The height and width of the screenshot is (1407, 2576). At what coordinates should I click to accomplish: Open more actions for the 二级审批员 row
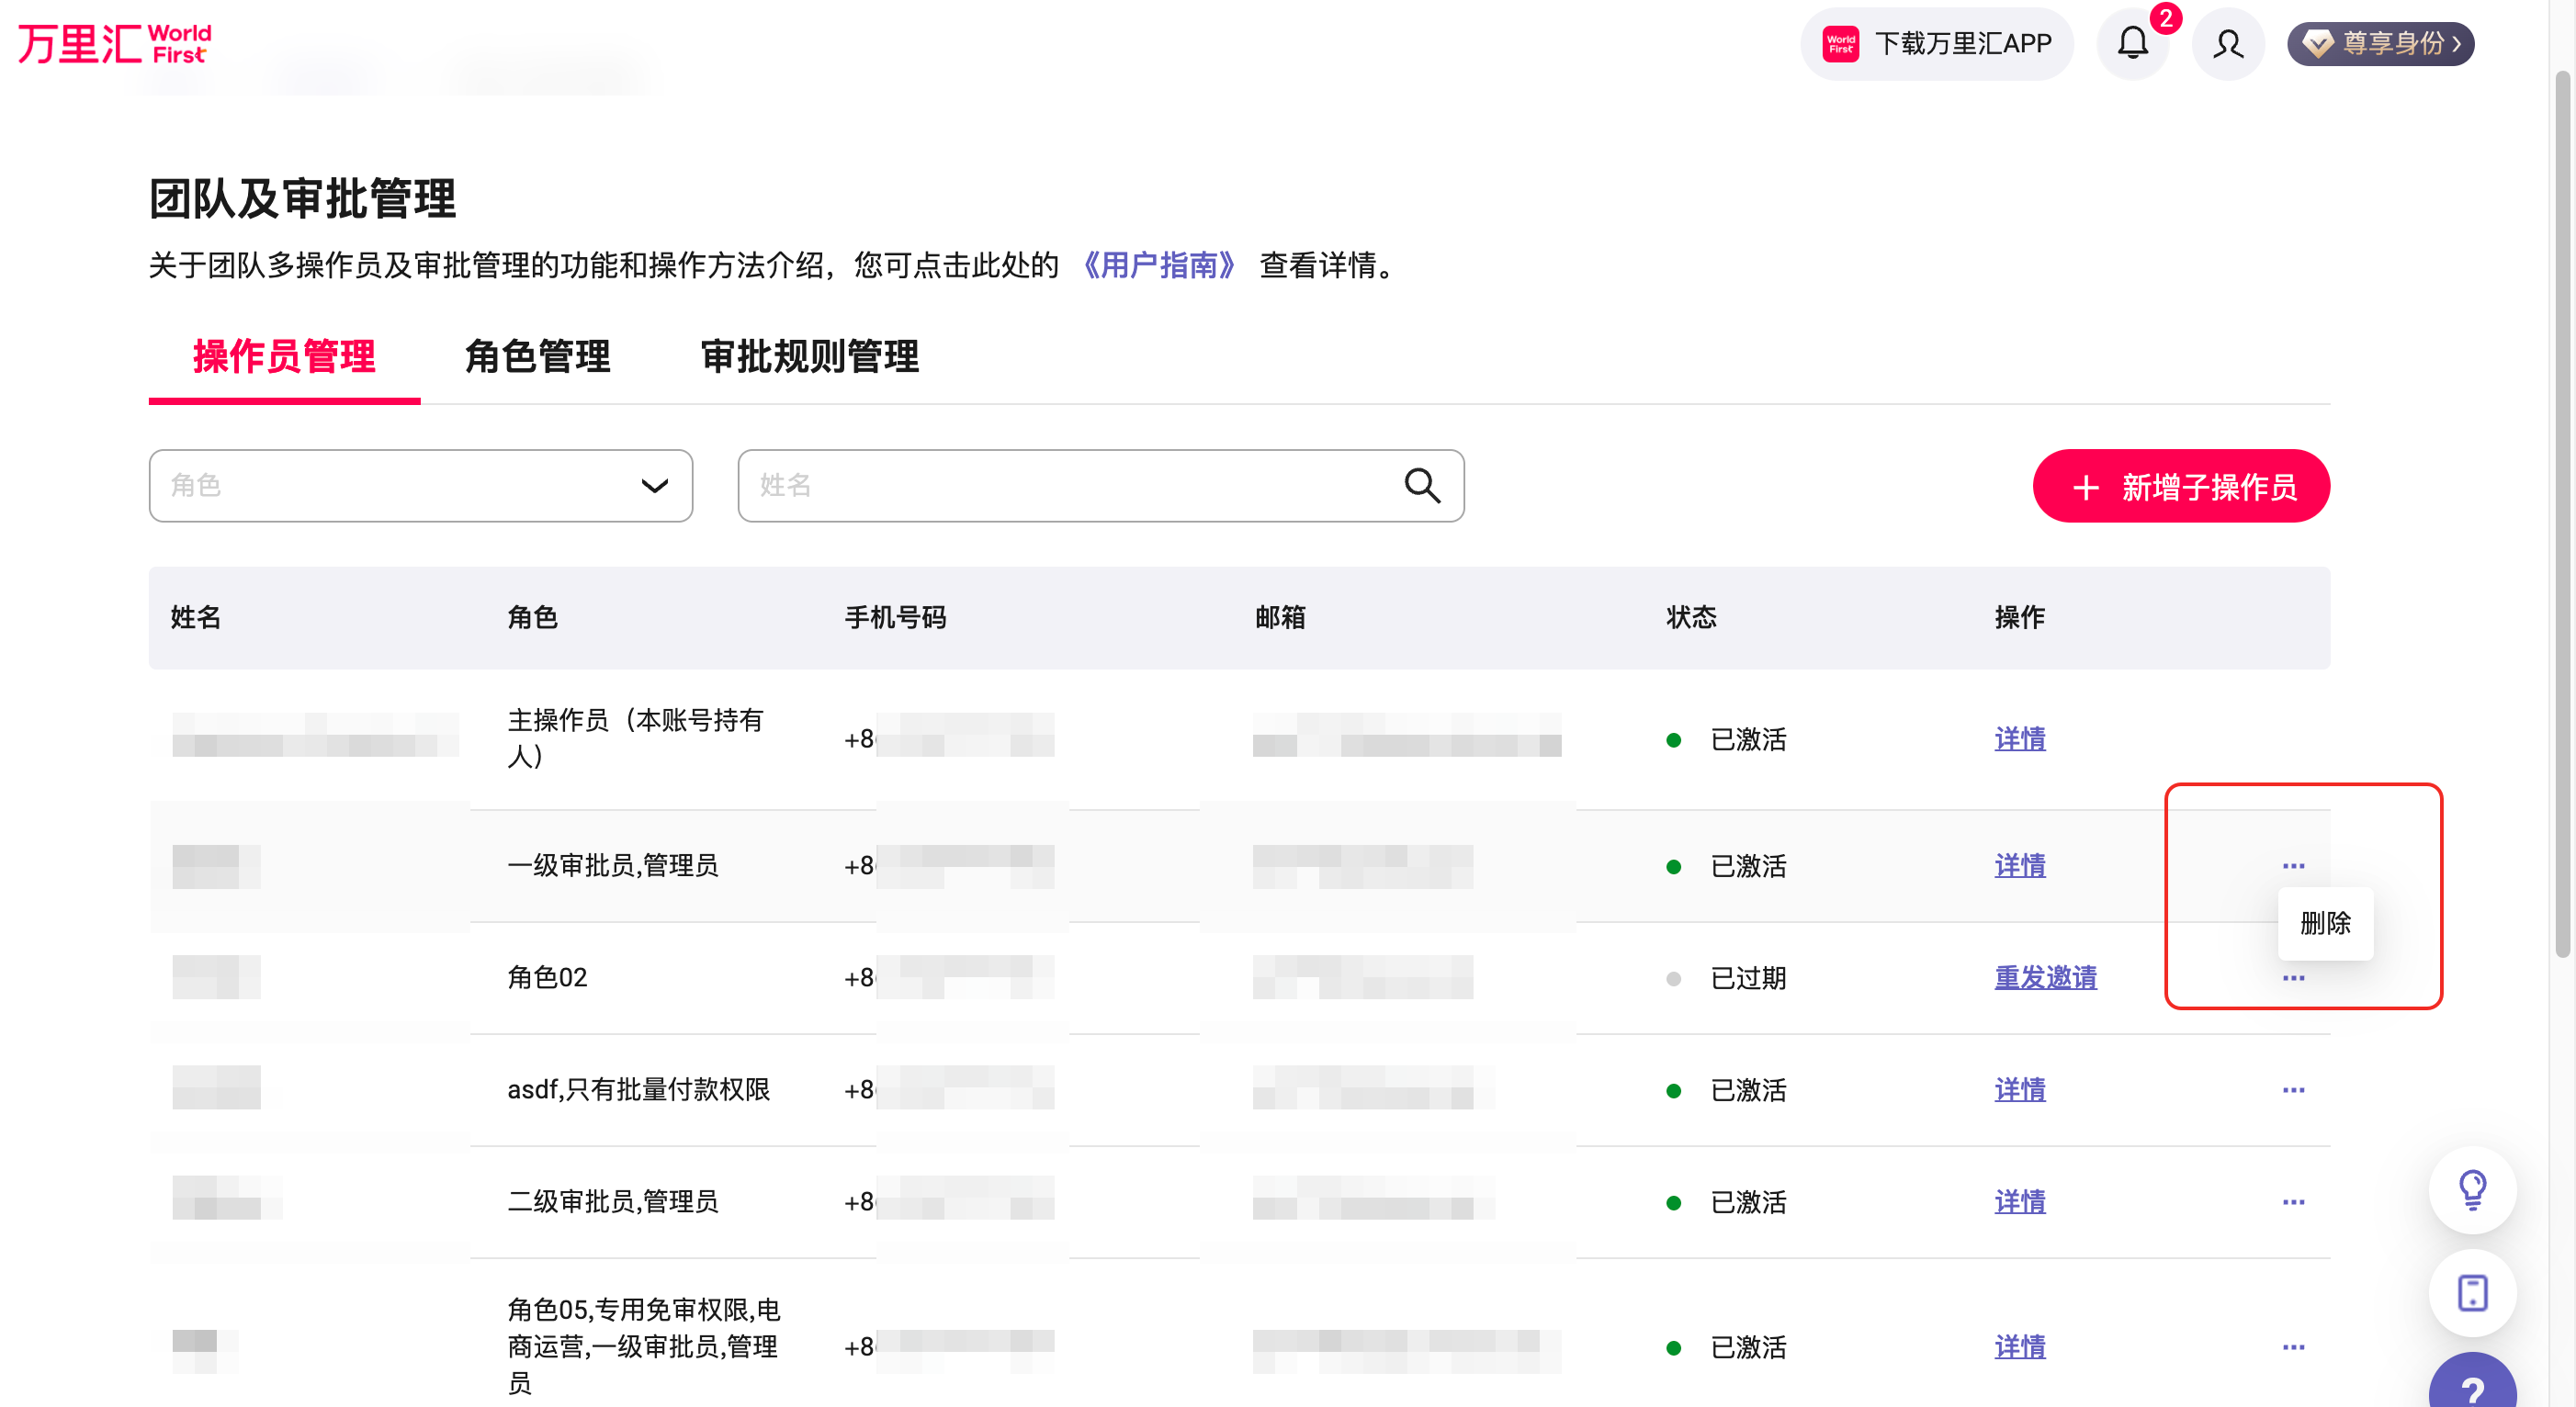point(2292,1202)
